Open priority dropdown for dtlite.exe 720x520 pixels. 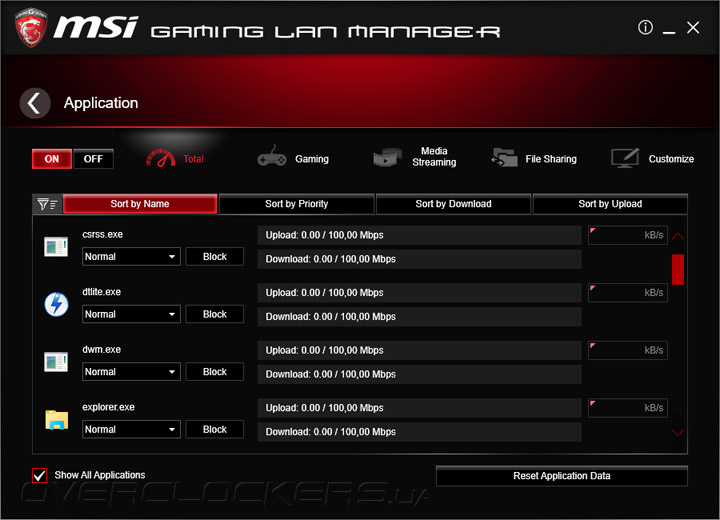point(131,314)
